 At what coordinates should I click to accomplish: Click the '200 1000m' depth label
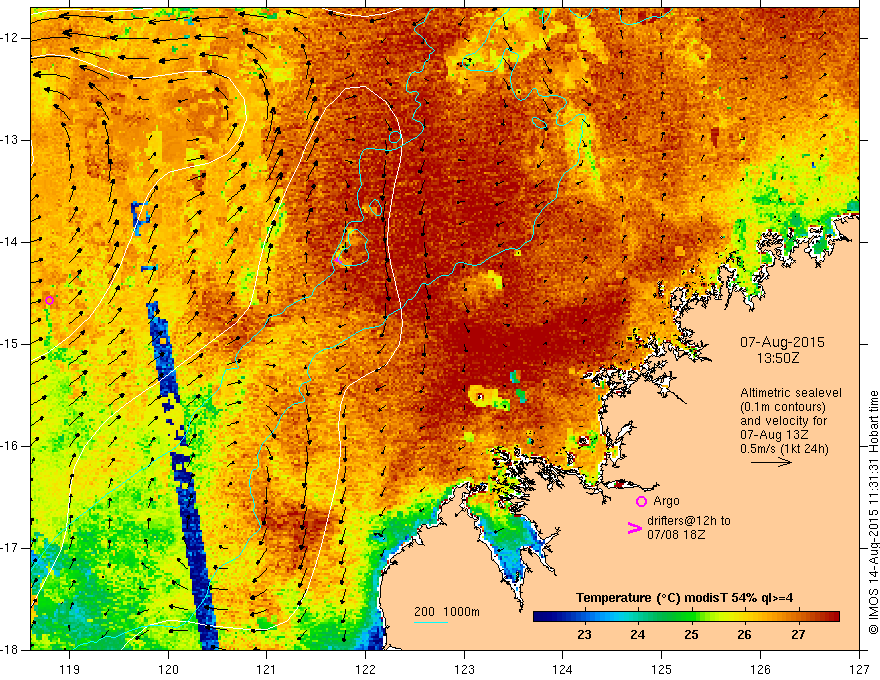point(447,612)
